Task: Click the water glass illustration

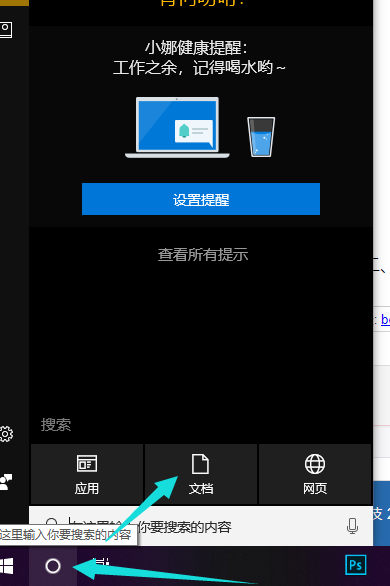Action: pos(261,137)
